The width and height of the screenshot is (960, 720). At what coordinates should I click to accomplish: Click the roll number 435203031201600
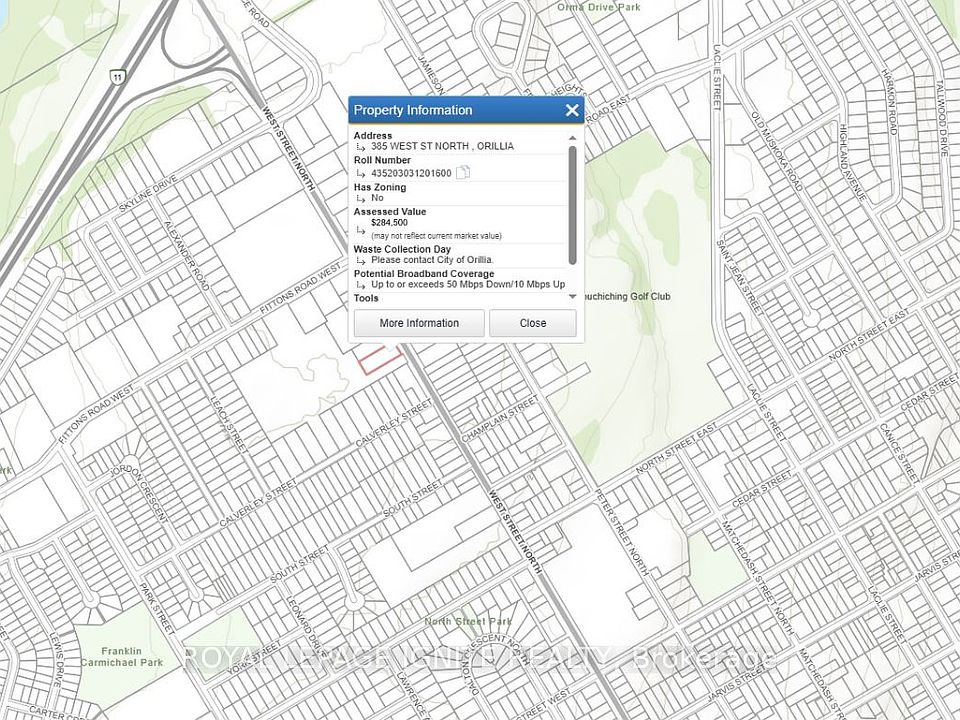click(x=411, y=173)
